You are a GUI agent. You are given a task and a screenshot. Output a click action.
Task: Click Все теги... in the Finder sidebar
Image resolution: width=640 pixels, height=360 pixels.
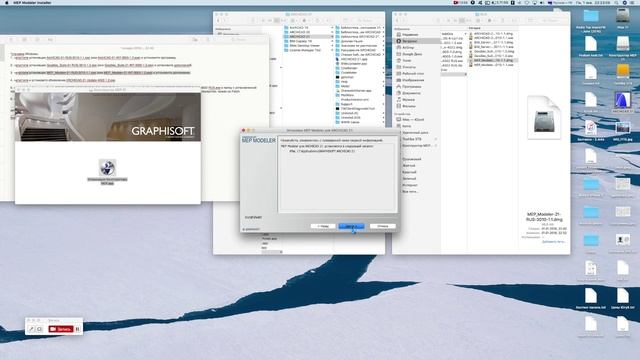click(x=410, y=191)
